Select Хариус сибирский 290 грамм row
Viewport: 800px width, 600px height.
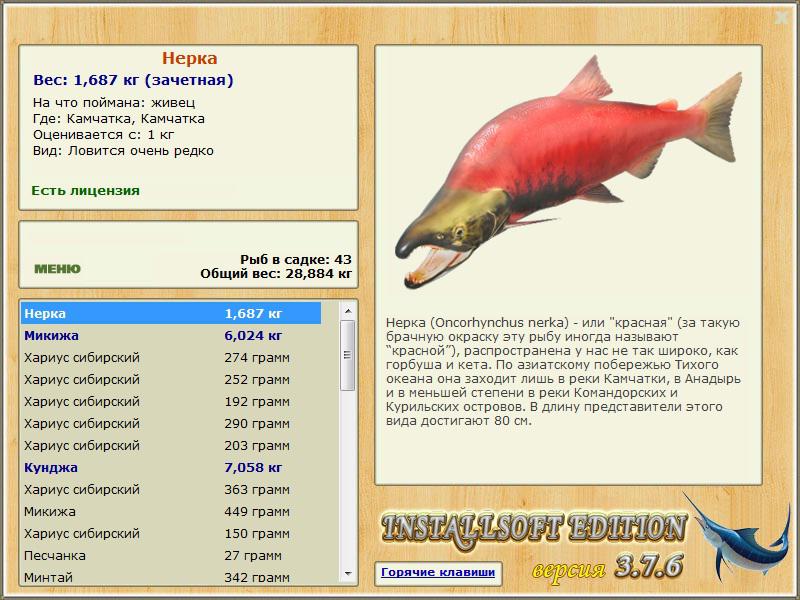point(171,423)
